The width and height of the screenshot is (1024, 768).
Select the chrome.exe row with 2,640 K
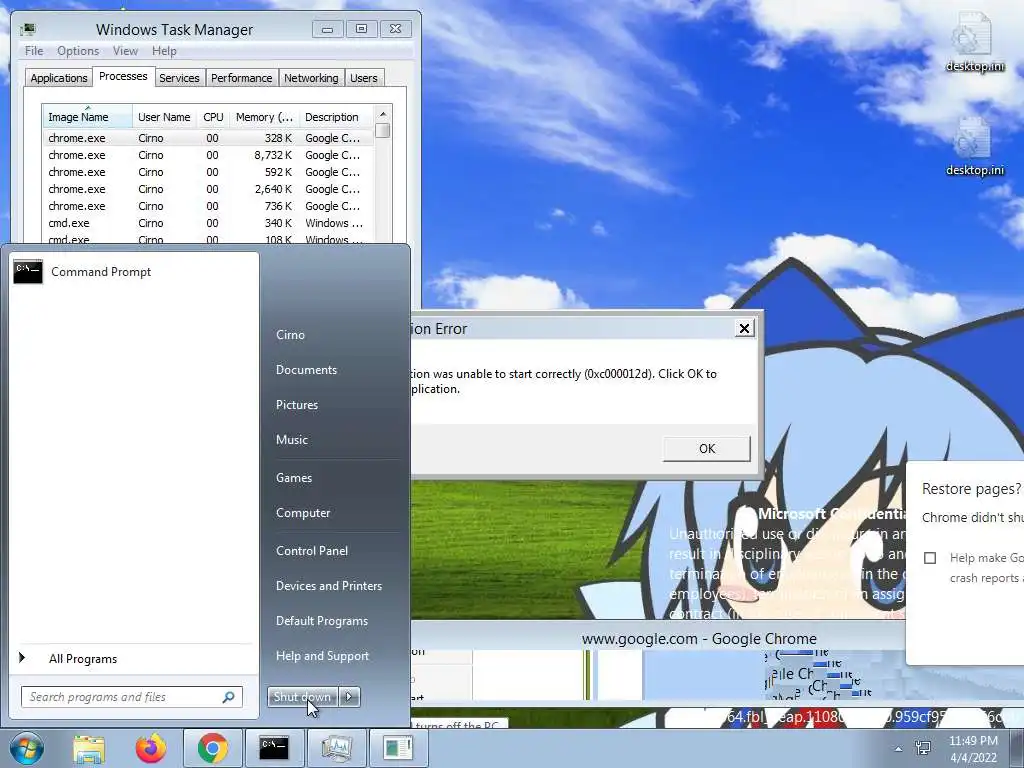coord(208,189)
